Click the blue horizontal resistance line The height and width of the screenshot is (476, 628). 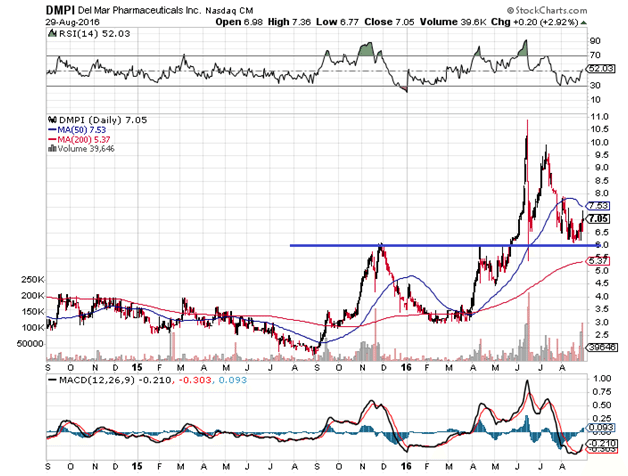pos(420,245)
